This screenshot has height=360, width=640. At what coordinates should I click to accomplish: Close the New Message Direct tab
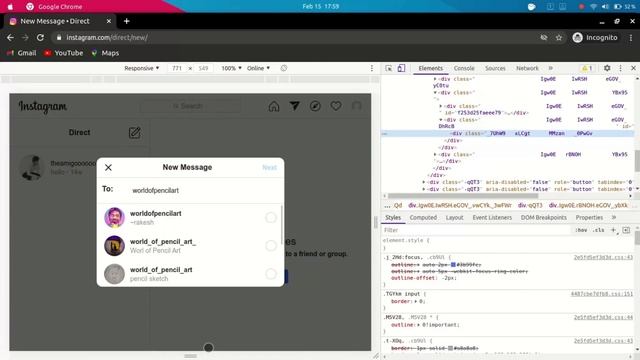click(109, 21)
